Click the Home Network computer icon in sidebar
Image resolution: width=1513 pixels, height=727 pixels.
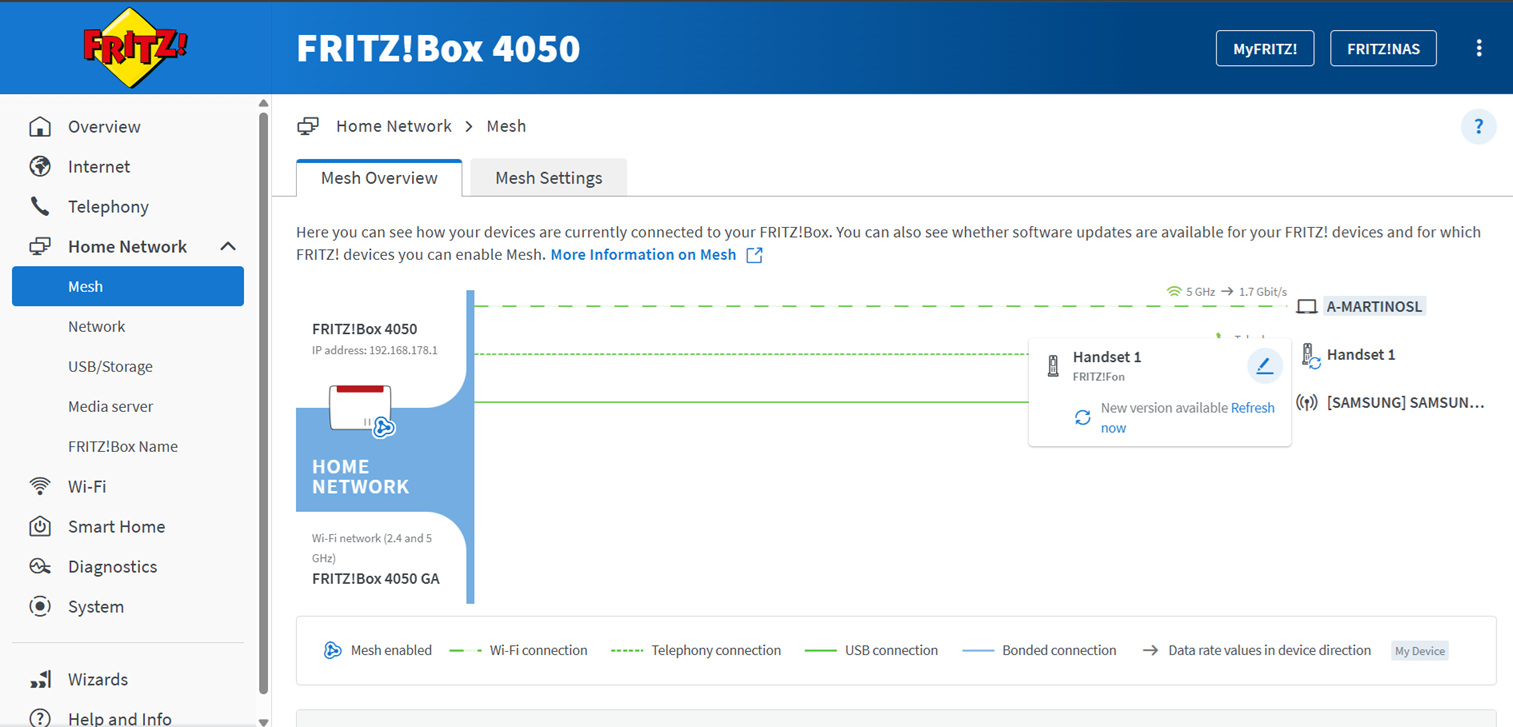click(40, 247)
